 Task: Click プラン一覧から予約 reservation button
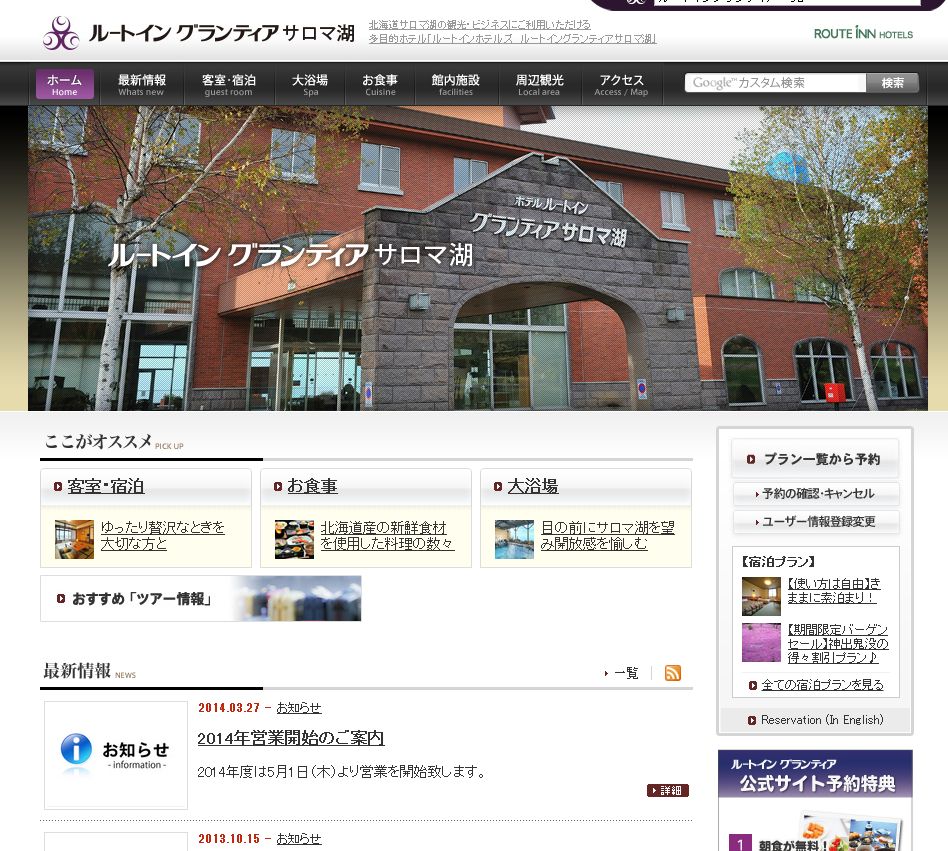tap(815, 459)
